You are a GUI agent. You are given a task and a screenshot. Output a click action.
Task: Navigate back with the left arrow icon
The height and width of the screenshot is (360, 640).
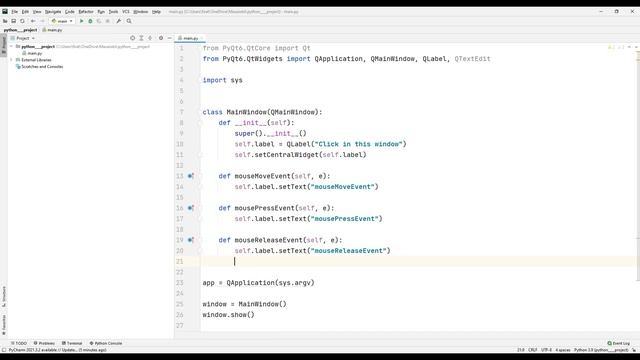point(33,21)
